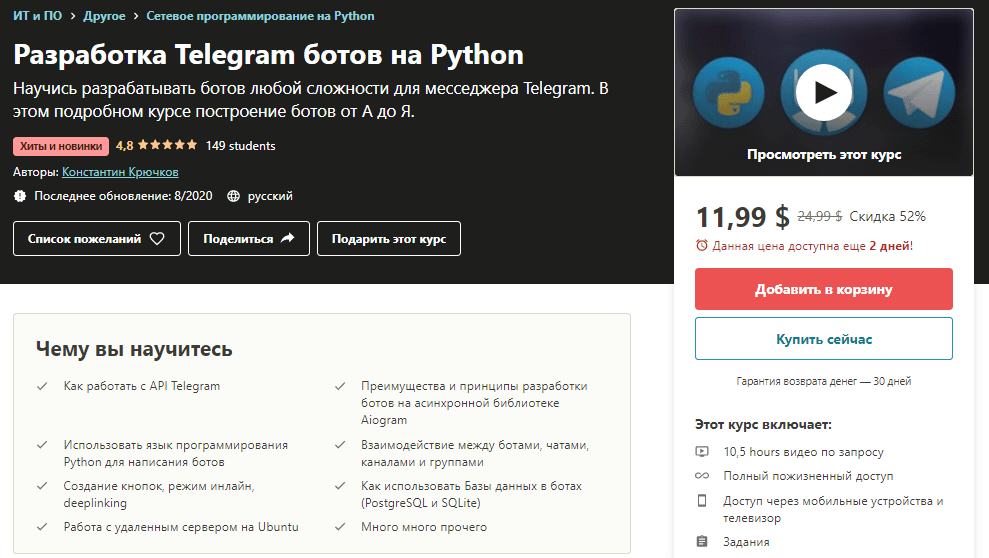Click checkmark beside 'Создание кнопок, режим инлайн'
Viewport: 989px width, 558px height.
(x=42, y=485)
